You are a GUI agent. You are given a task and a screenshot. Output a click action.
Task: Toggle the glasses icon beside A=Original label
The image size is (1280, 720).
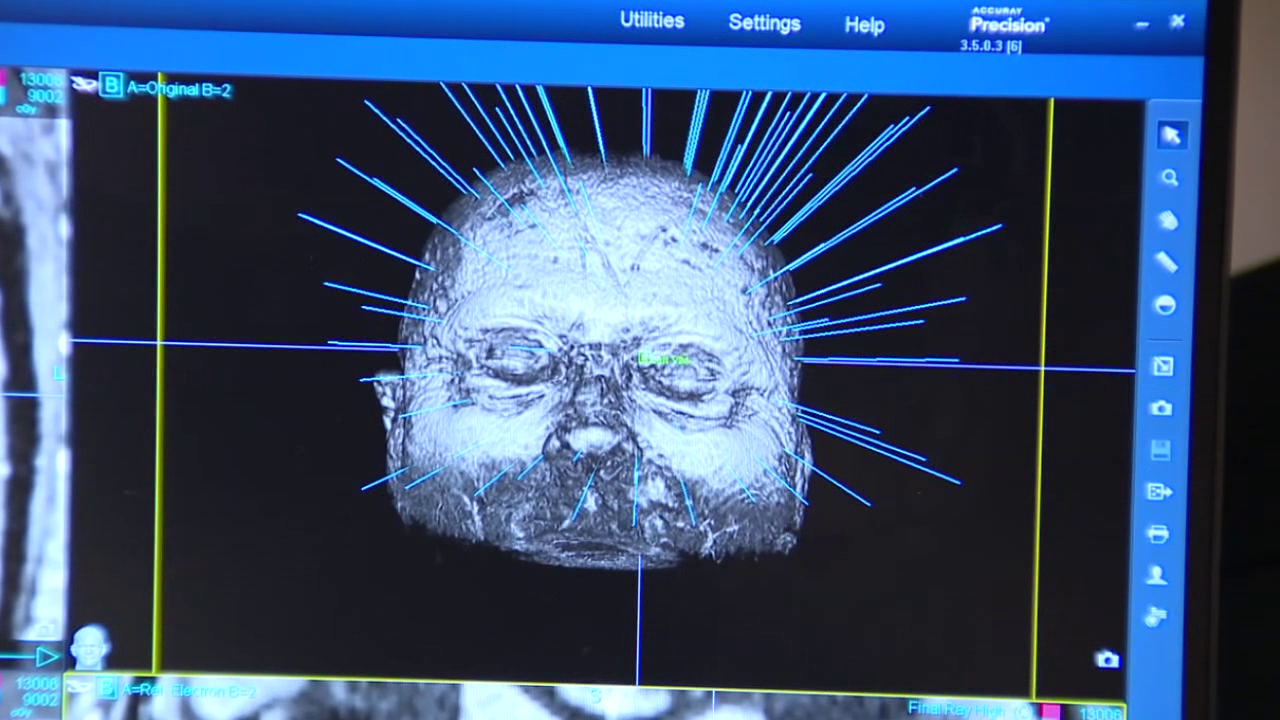[x=83, y=85]
